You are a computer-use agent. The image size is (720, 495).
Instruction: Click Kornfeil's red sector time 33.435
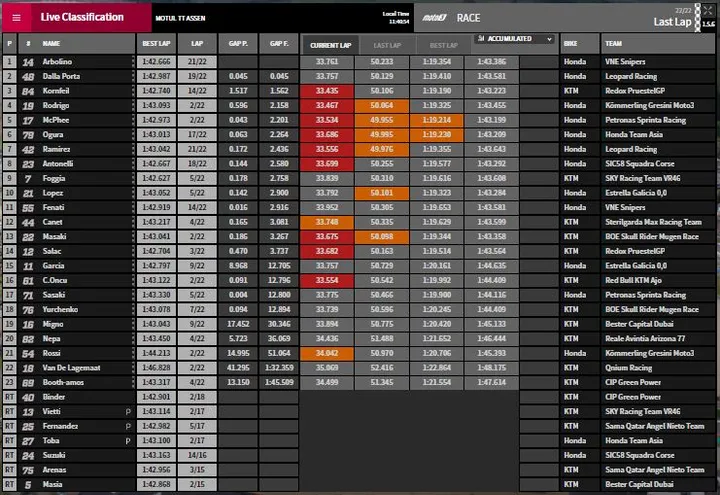pyautogui.click(x=327, y=91)
